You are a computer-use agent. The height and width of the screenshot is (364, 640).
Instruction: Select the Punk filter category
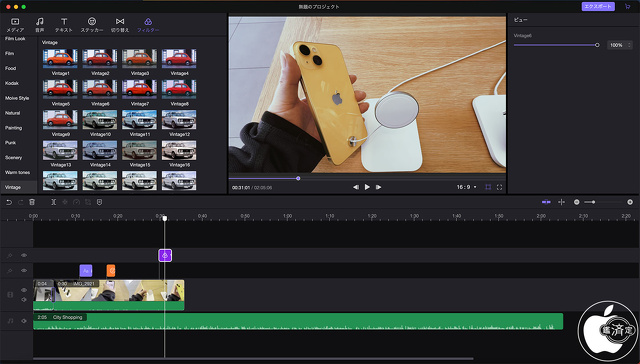pos(11,143)
